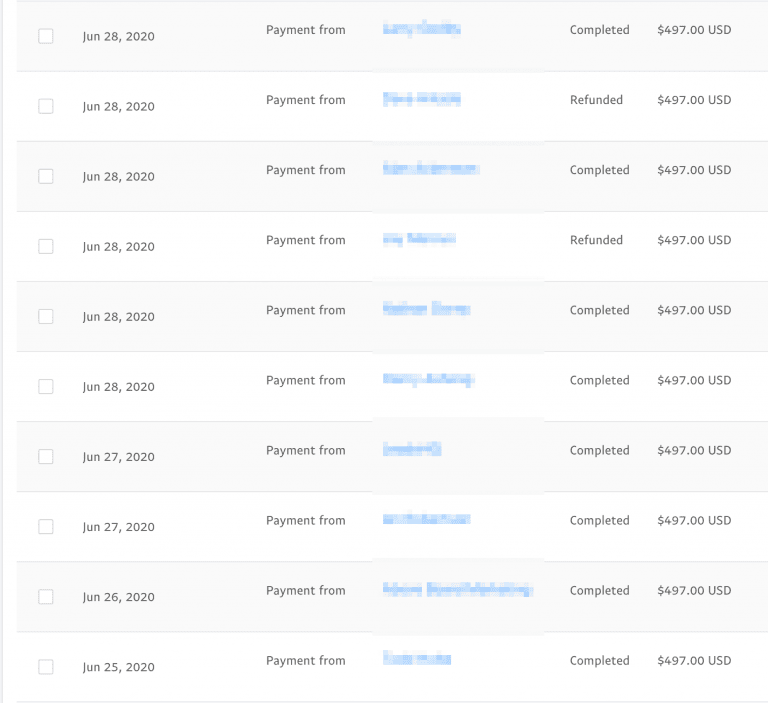Screen dimensions: 768x703
Task: Tick the checkbox of the first Refunded payment
Action: click(46, 106)
